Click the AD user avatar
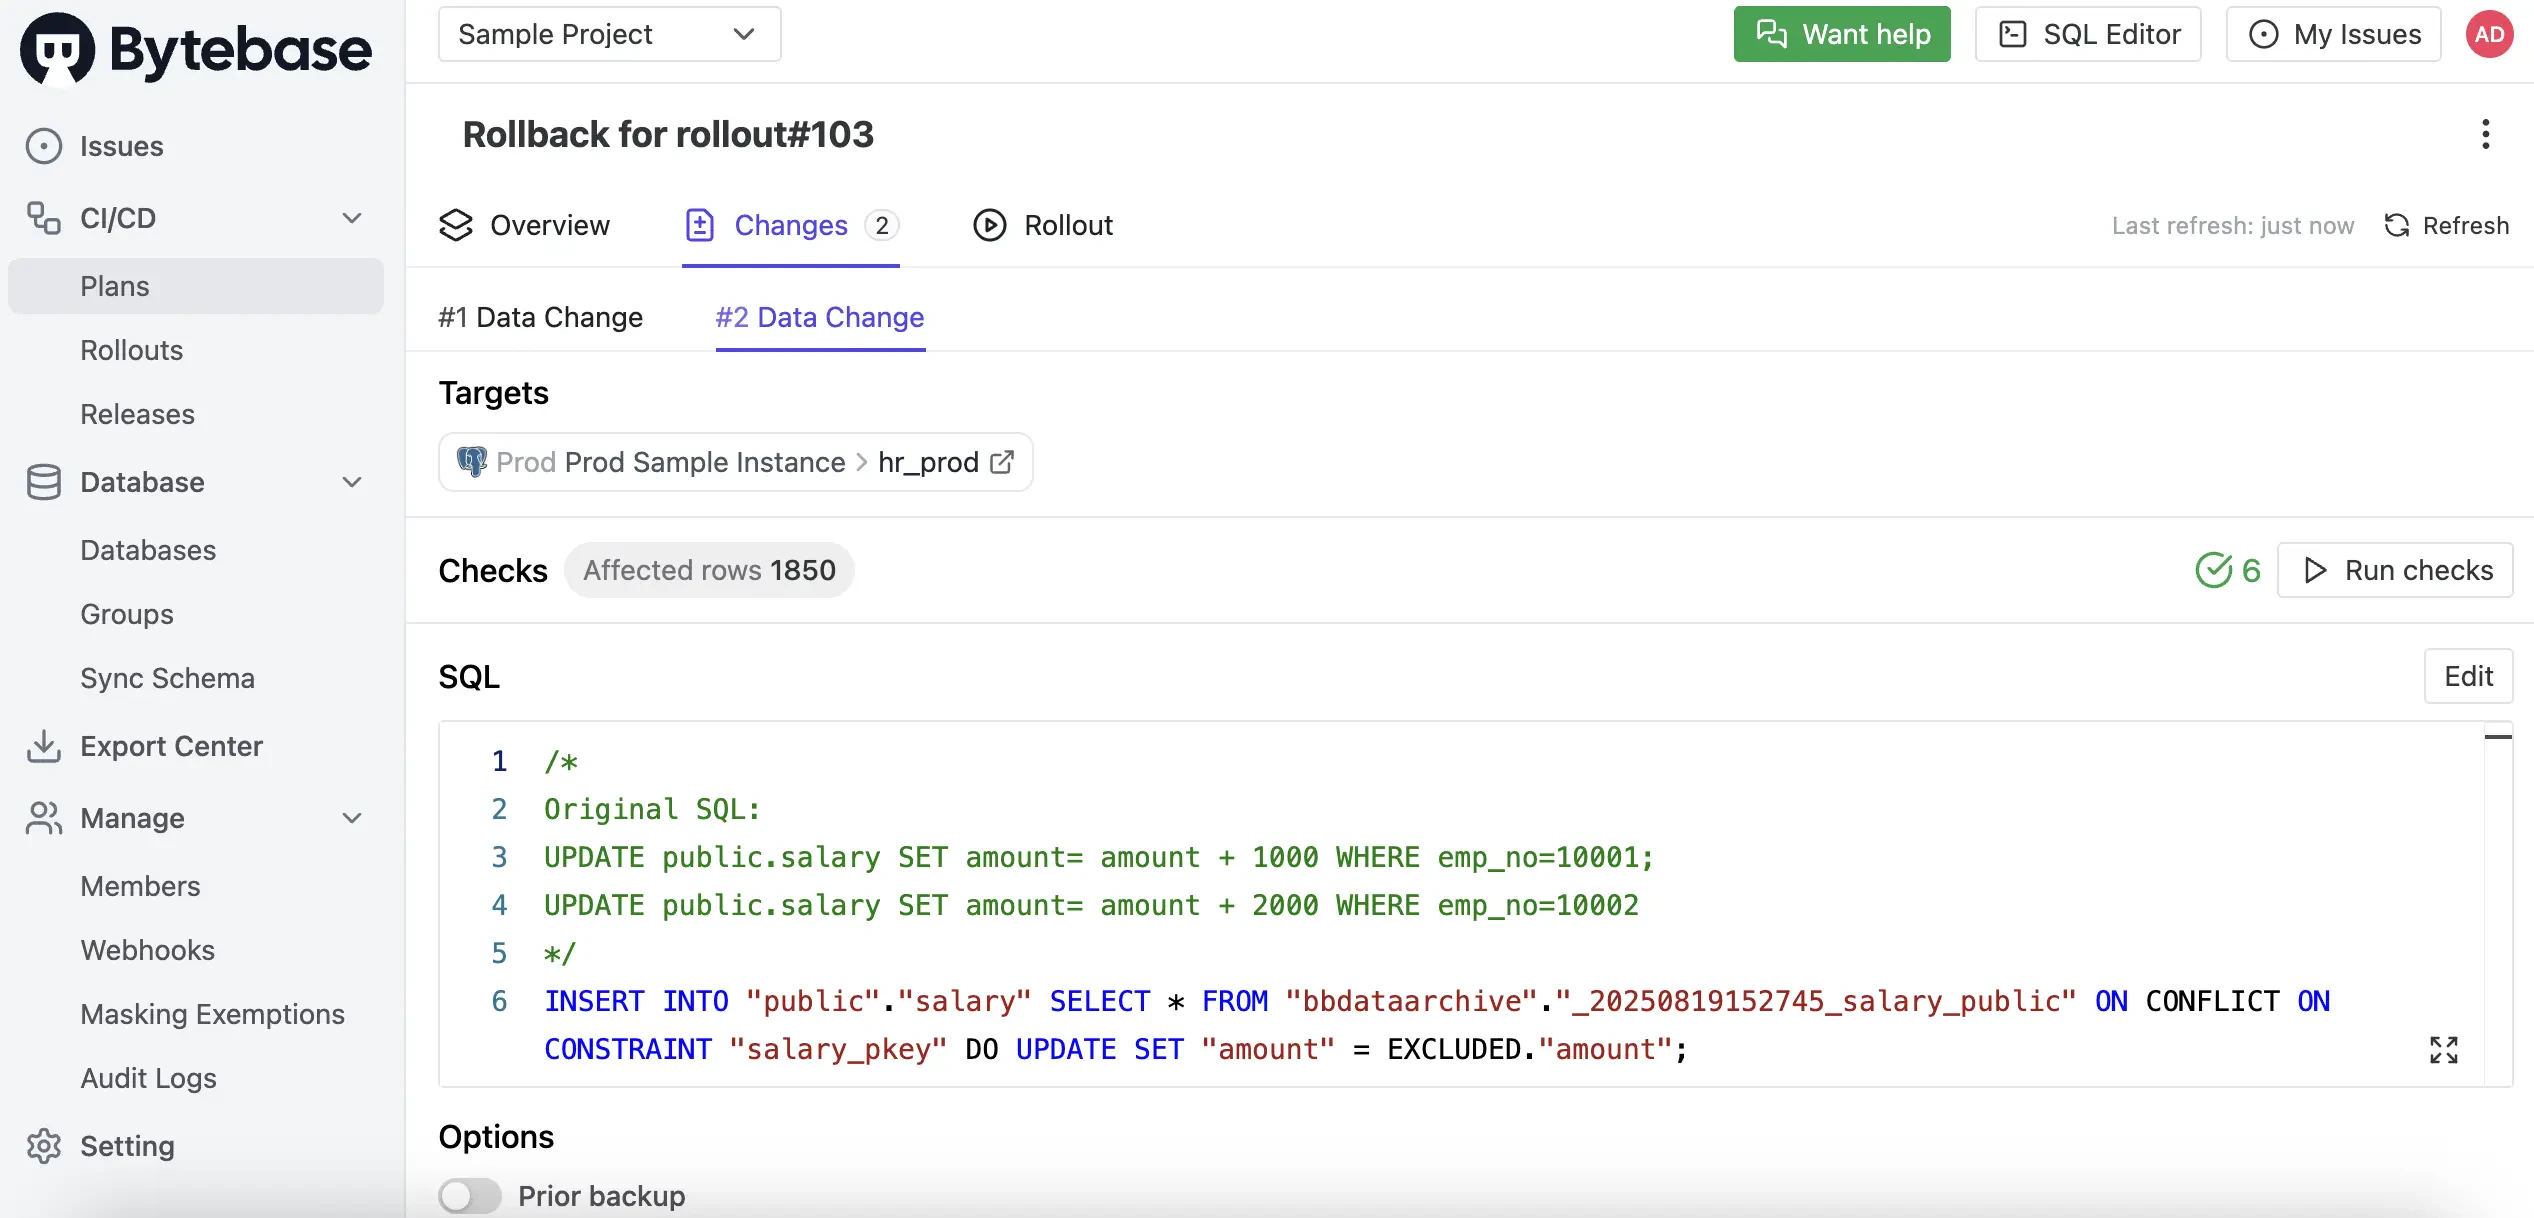The image size is (2534, 1218). 2489,34
